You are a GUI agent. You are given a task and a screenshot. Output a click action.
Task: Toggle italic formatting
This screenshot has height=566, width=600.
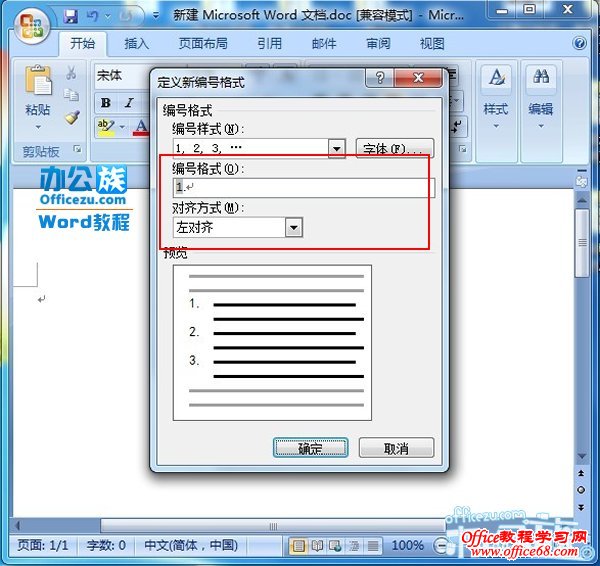tap(129, 103)
